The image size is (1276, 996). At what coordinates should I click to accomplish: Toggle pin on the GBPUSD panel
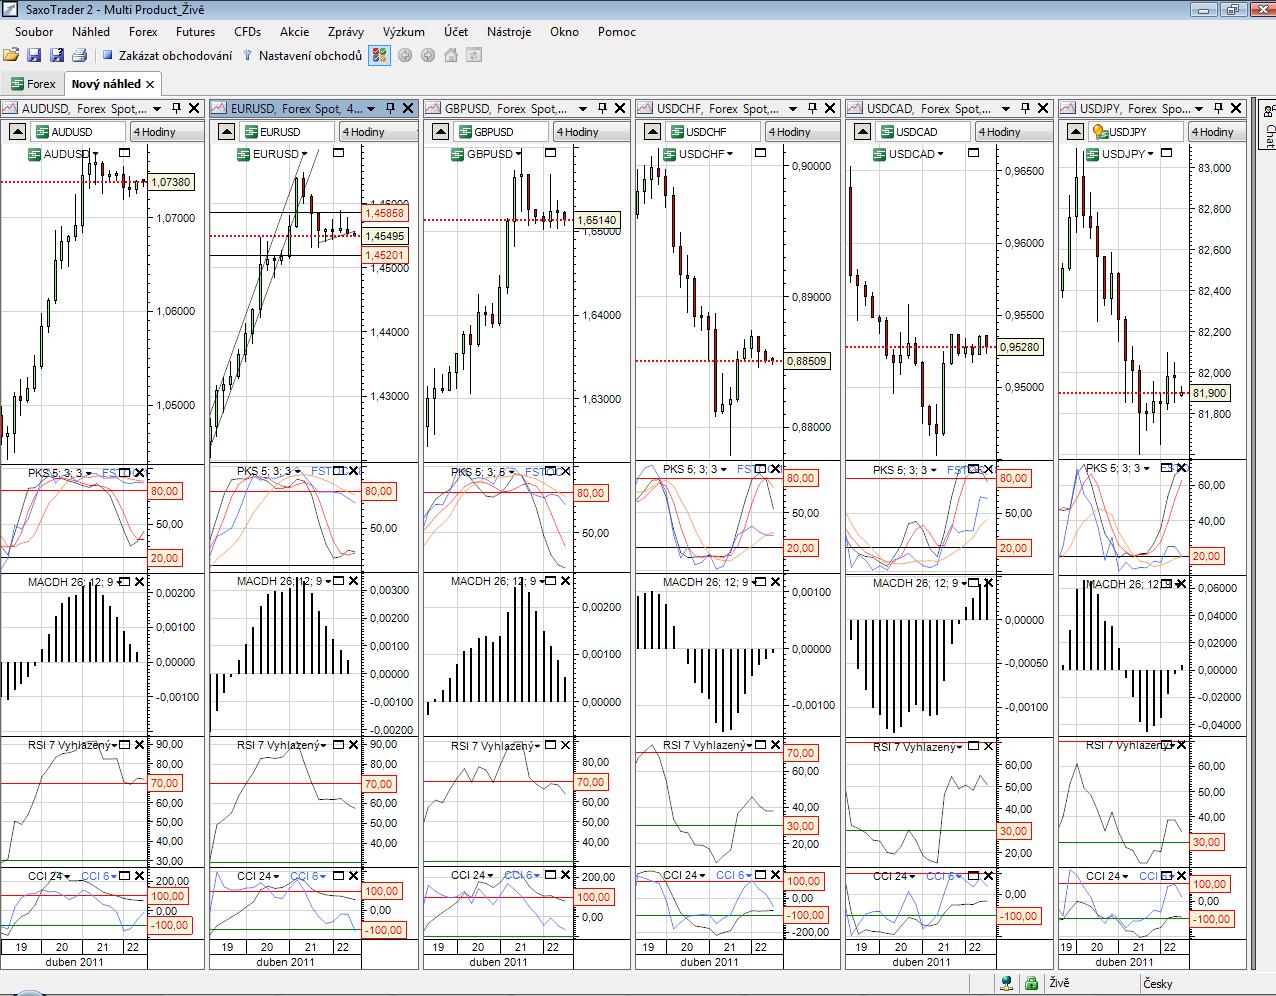(x=602, y=108)
